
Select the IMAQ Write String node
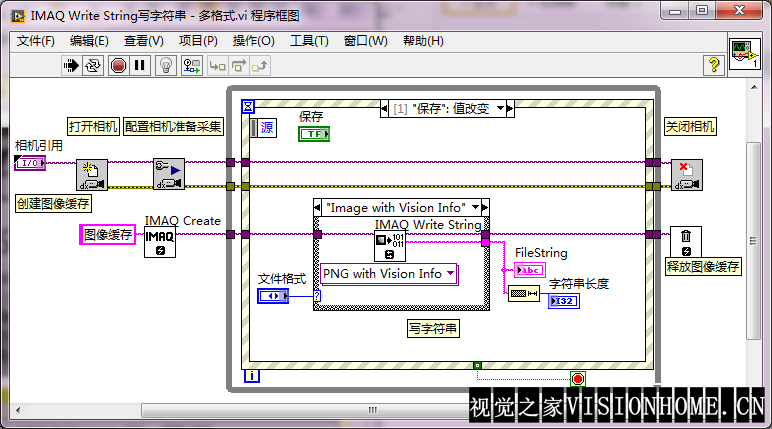click(x=390, y=246)
